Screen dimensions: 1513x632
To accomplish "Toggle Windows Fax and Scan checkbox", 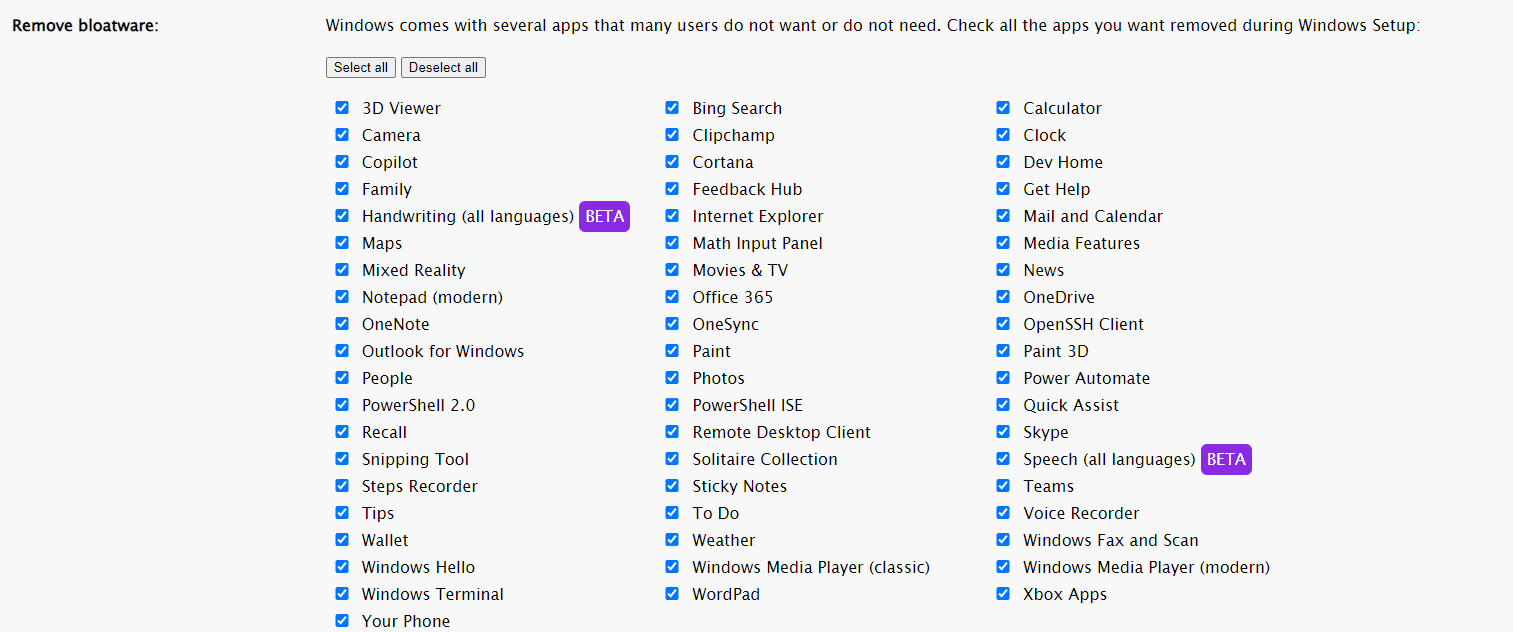I will point(1003,540).
